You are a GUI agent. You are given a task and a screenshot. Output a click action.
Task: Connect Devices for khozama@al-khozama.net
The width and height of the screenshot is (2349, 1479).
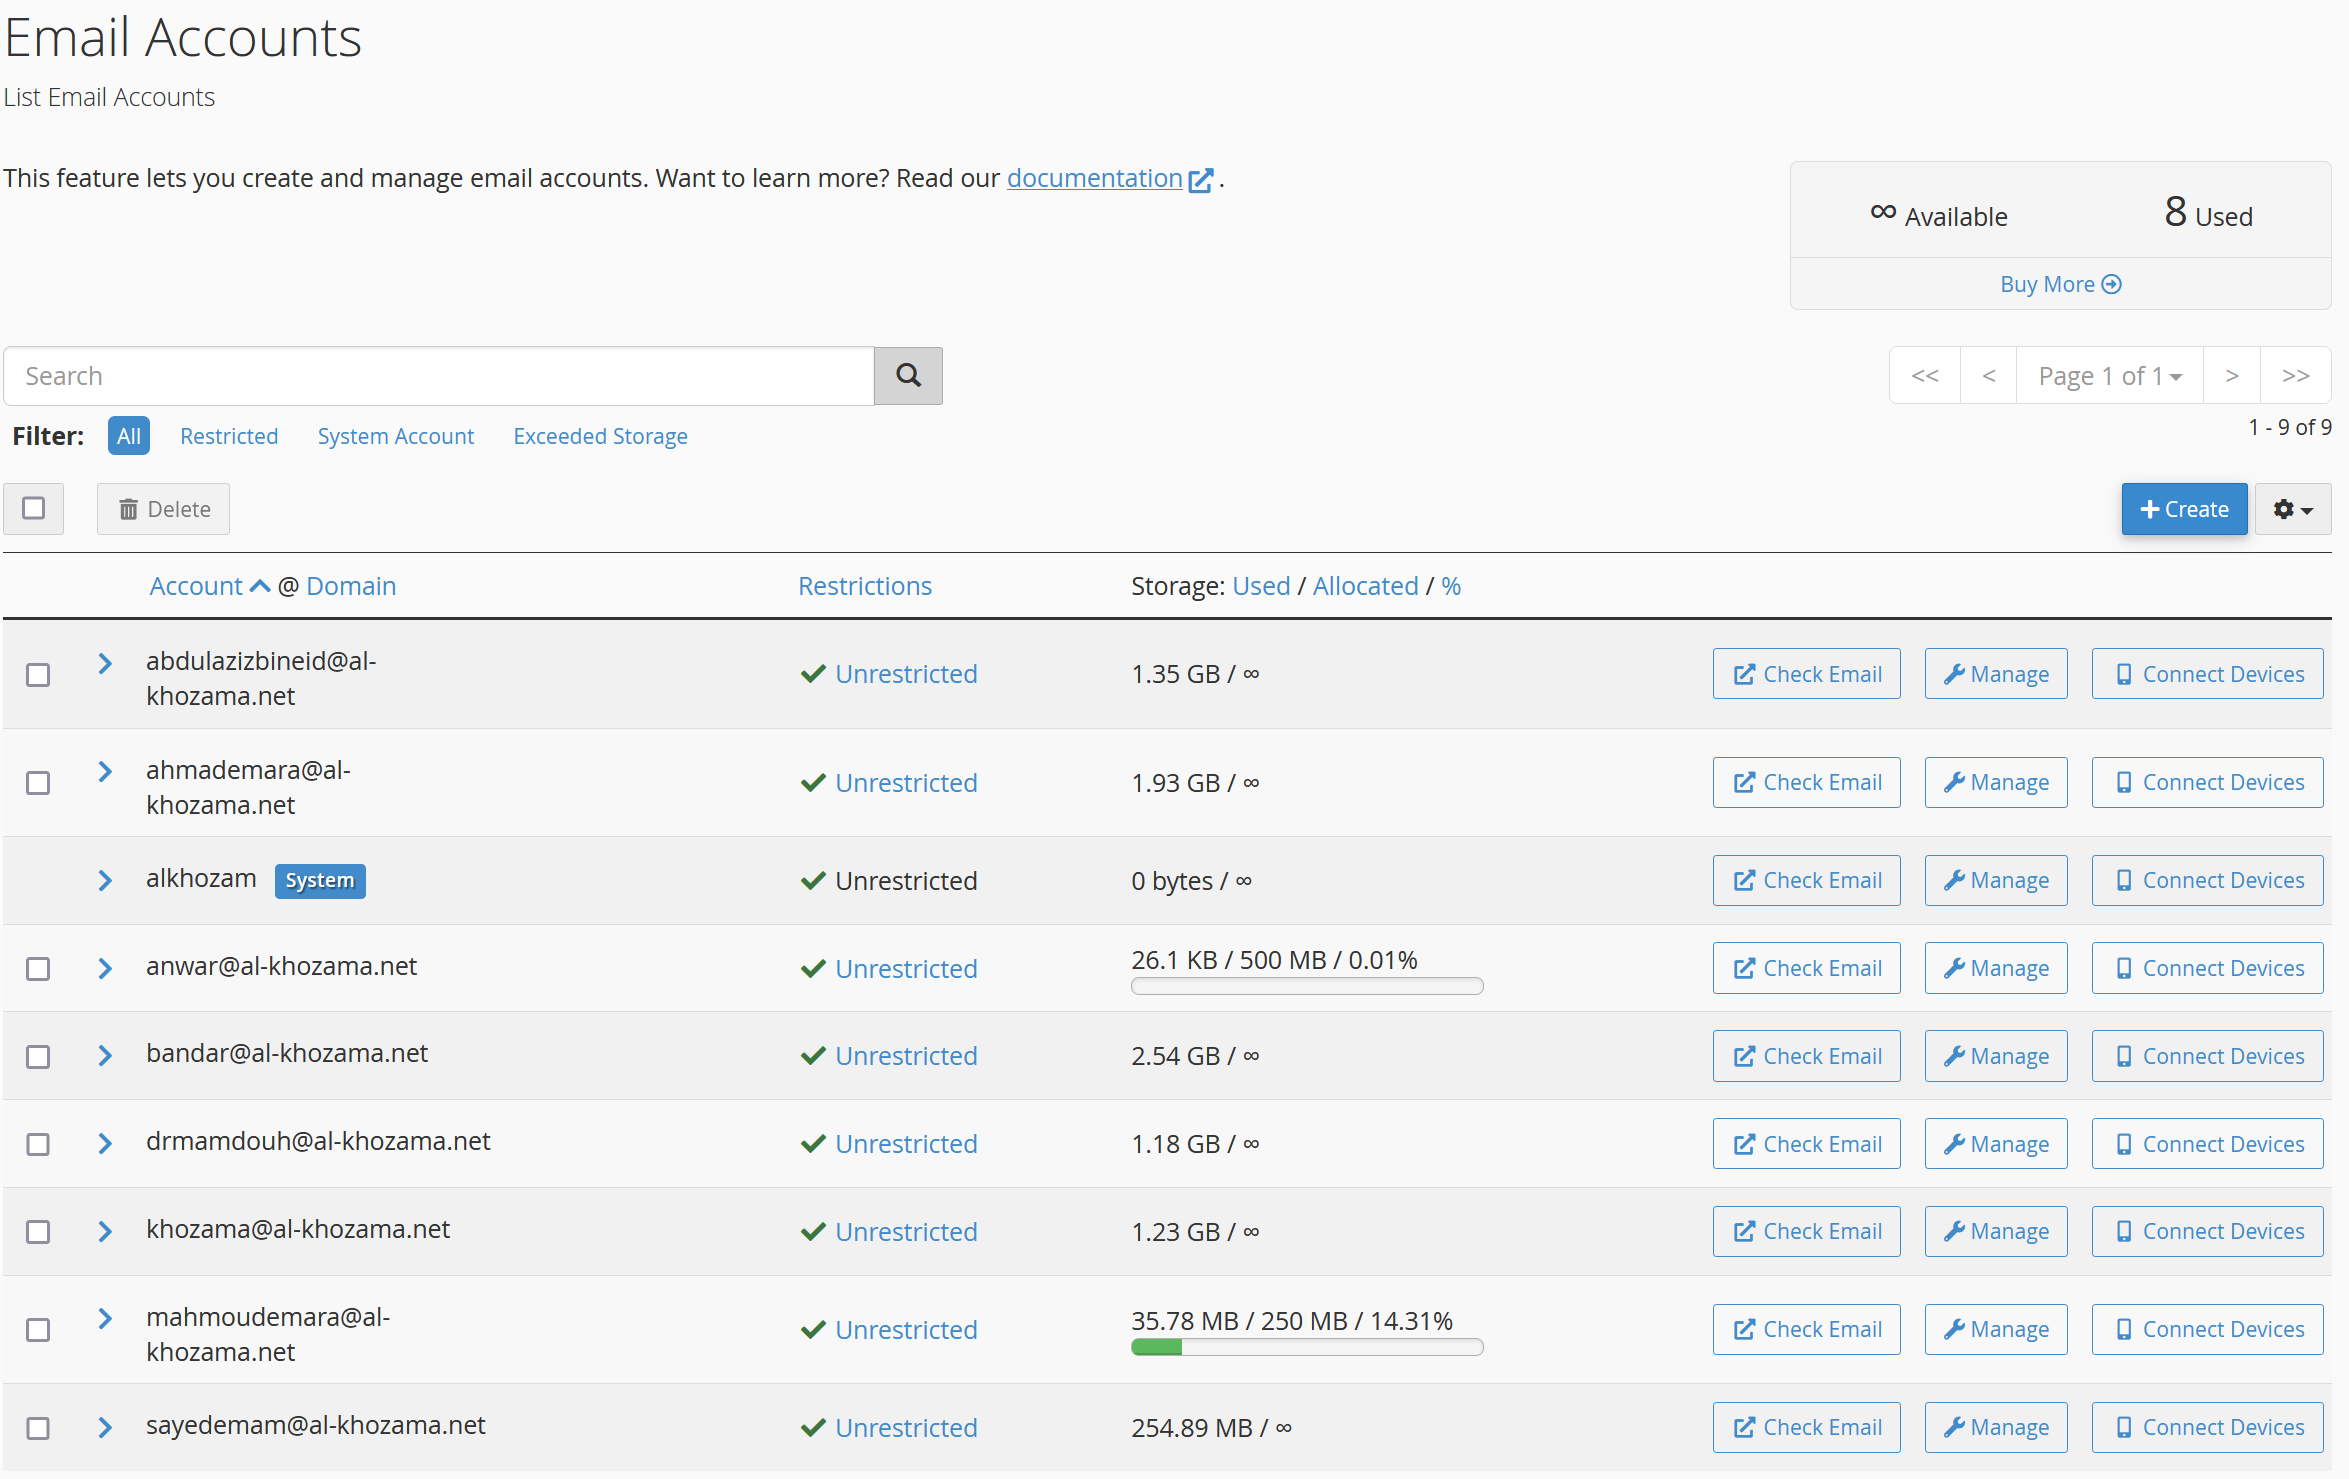pyautogui.click(x=2207, y=1231)
